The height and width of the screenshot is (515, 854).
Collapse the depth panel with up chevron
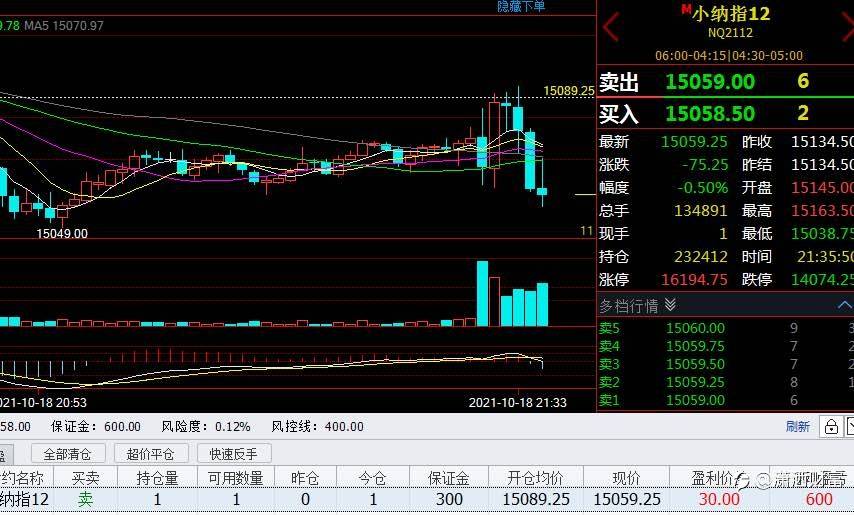click(845, 305)
